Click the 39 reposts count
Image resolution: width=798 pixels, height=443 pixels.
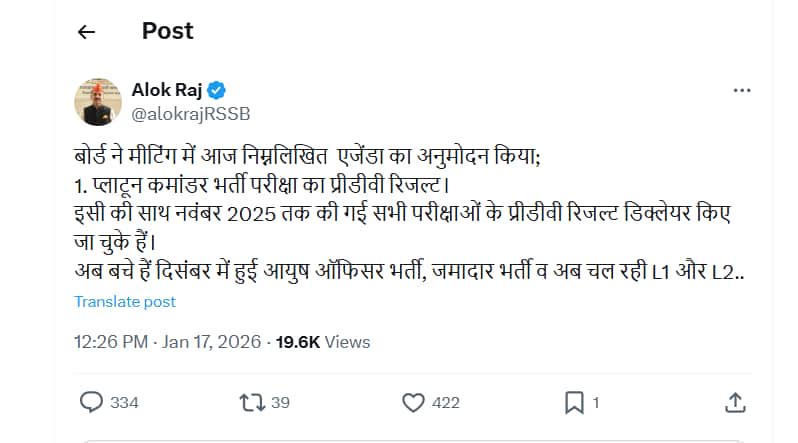coord(281,403)
